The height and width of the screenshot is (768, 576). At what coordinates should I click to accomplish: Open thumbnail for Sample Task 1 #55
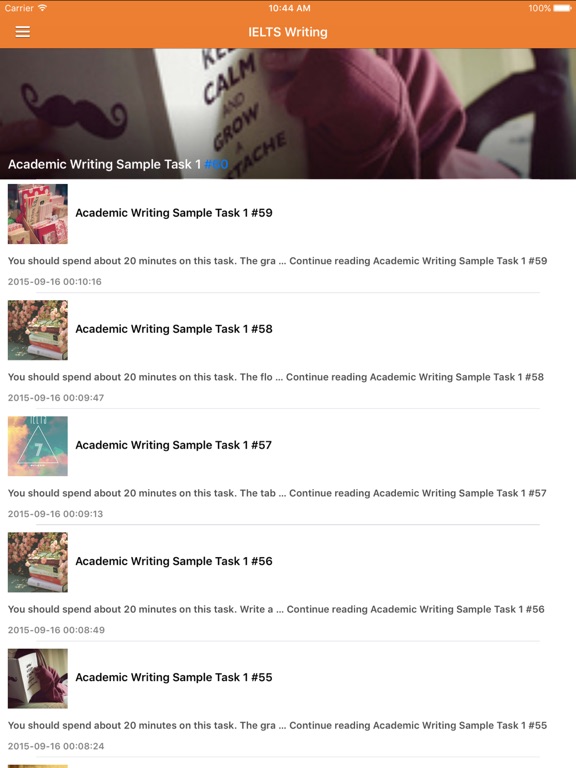coord(38,678)
